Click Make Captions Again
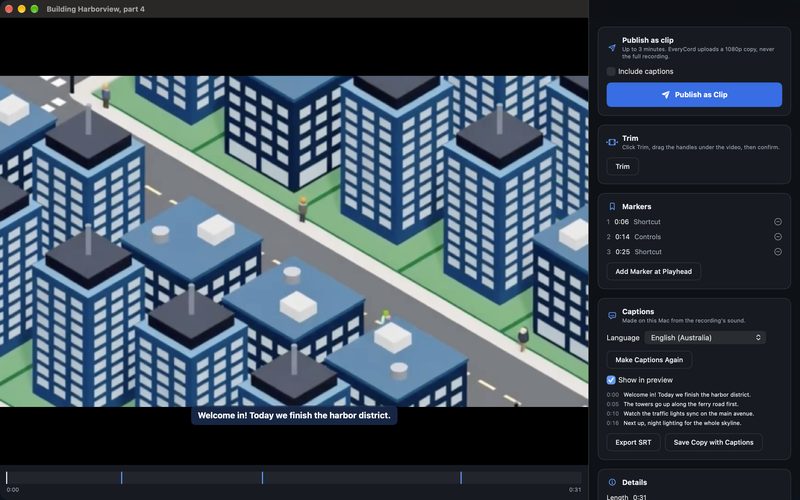800x500 pixels. click(x=649, y=360)
